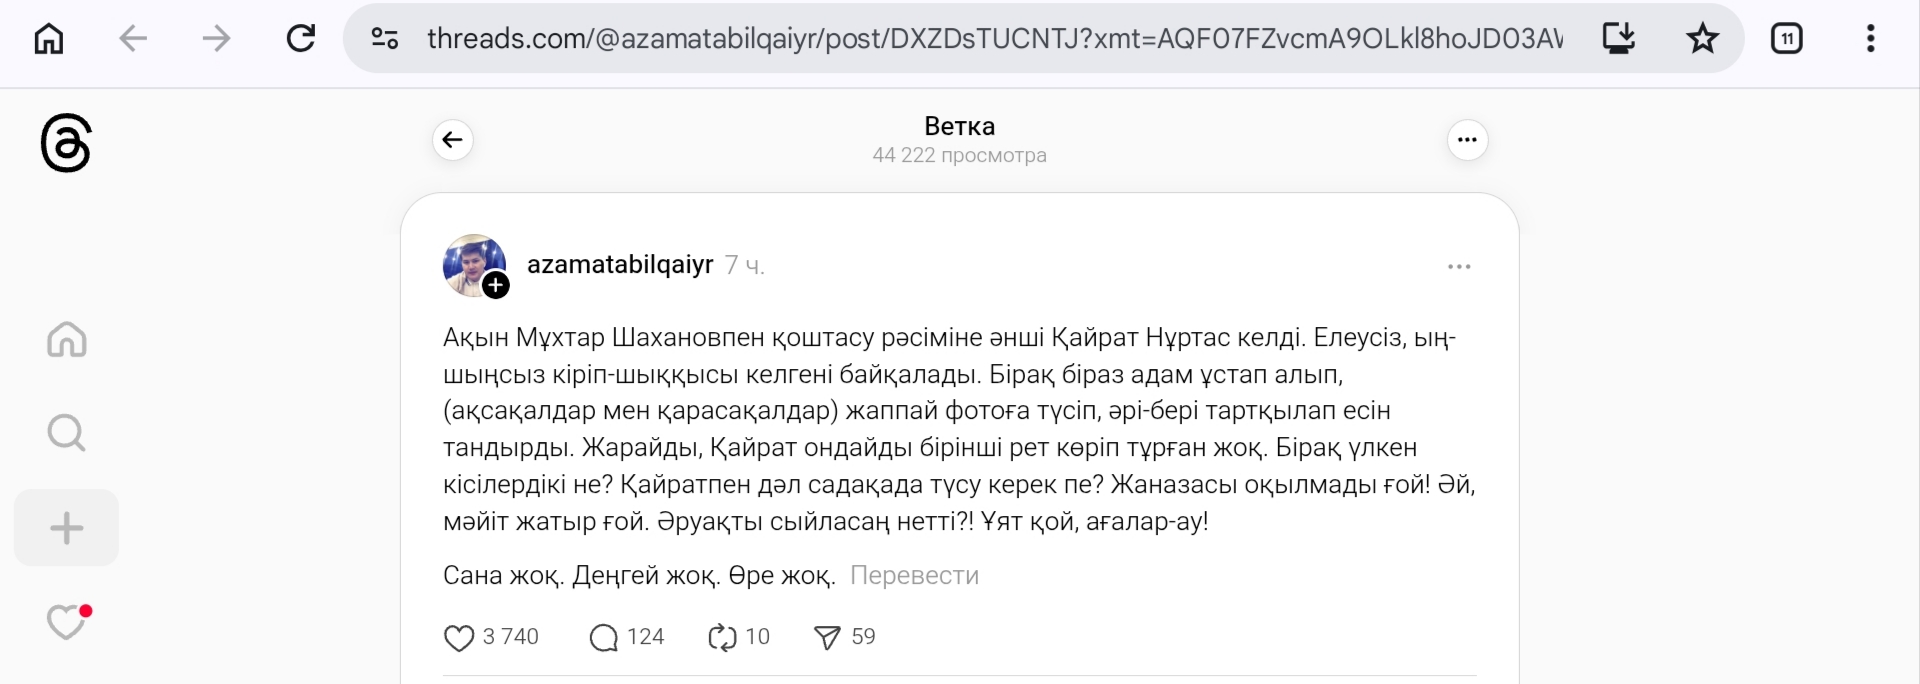Image resolution: width=1920 pixels, height=684 pixels.
Task: Open the Threads home feed icon
Action: [66, 340]
